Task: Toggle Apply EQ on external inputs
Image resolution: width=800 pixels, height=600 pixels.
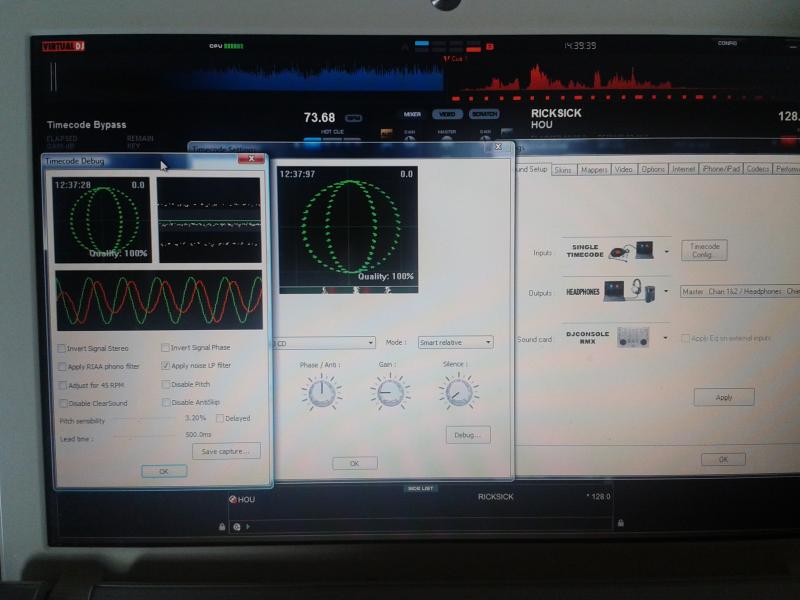Action: pos(686,338)
